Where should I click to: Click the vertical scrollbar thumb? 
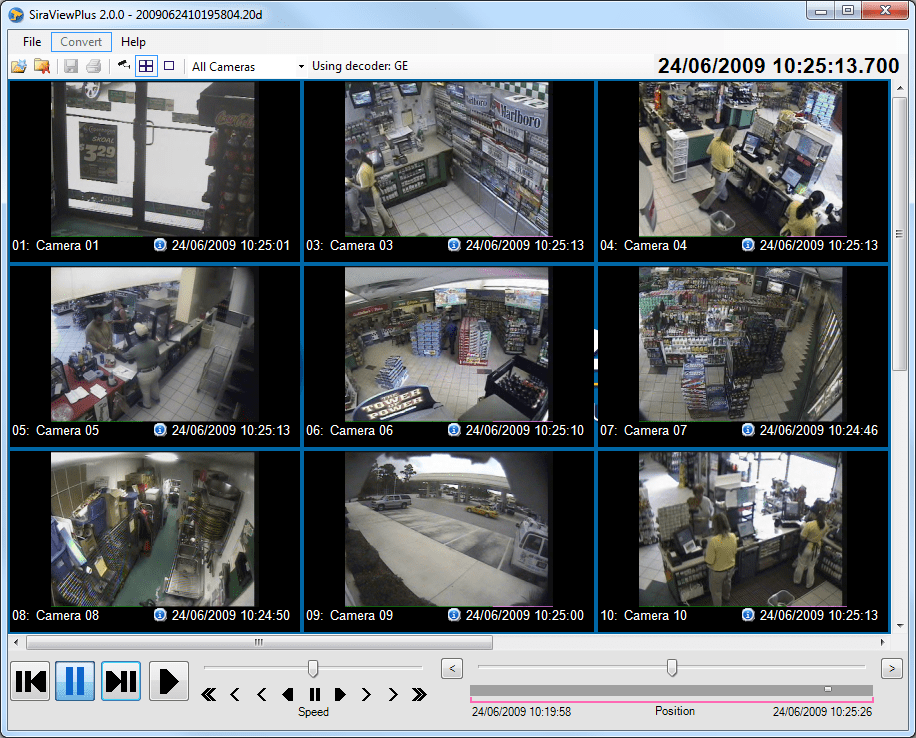900,234
